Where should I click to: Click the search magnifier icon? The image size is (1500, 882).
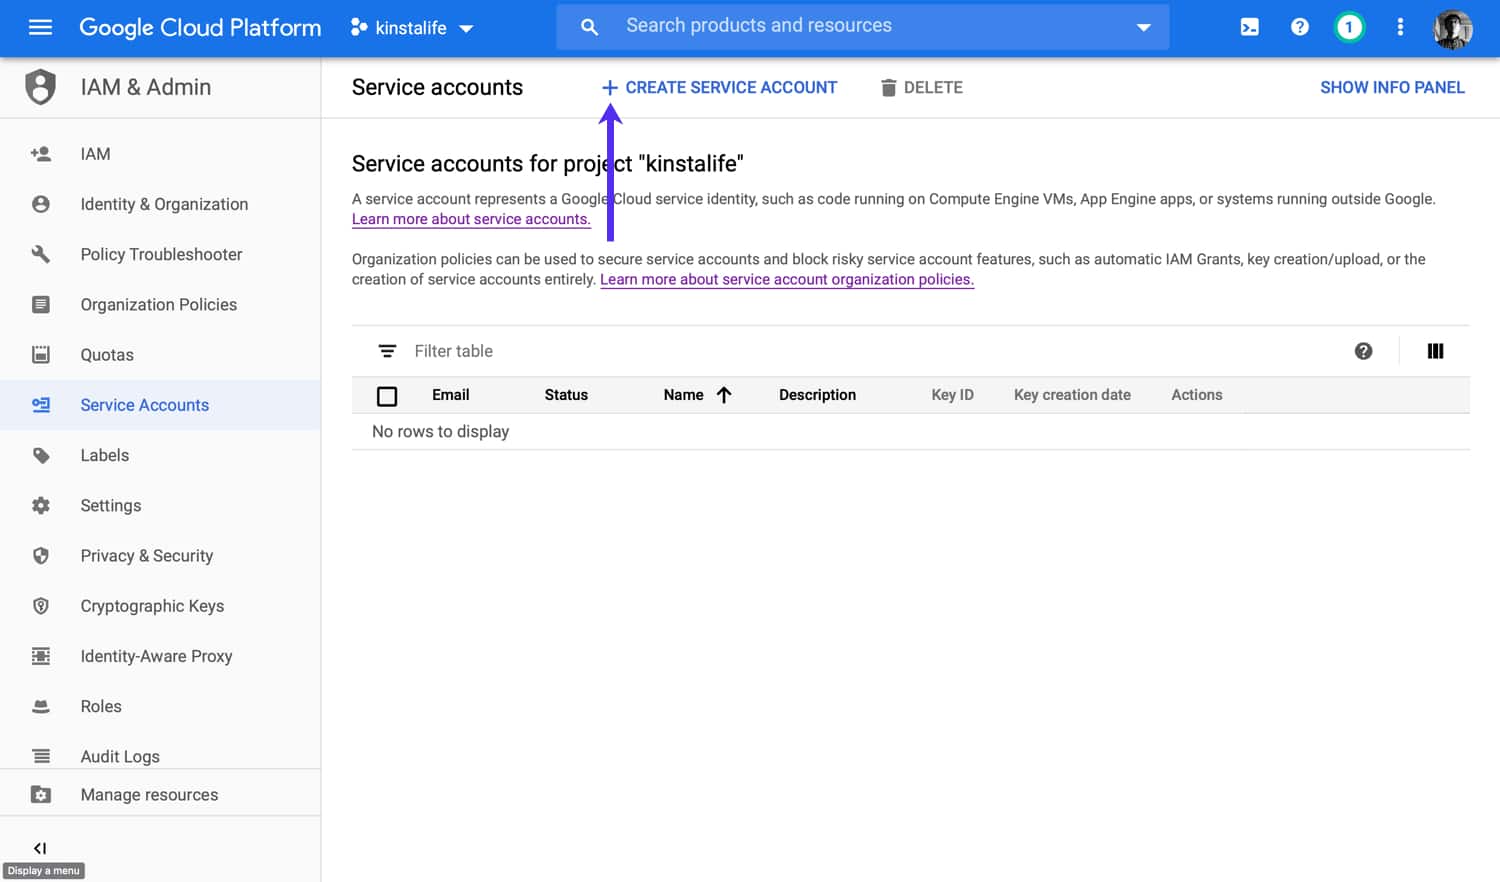[589, 26]
